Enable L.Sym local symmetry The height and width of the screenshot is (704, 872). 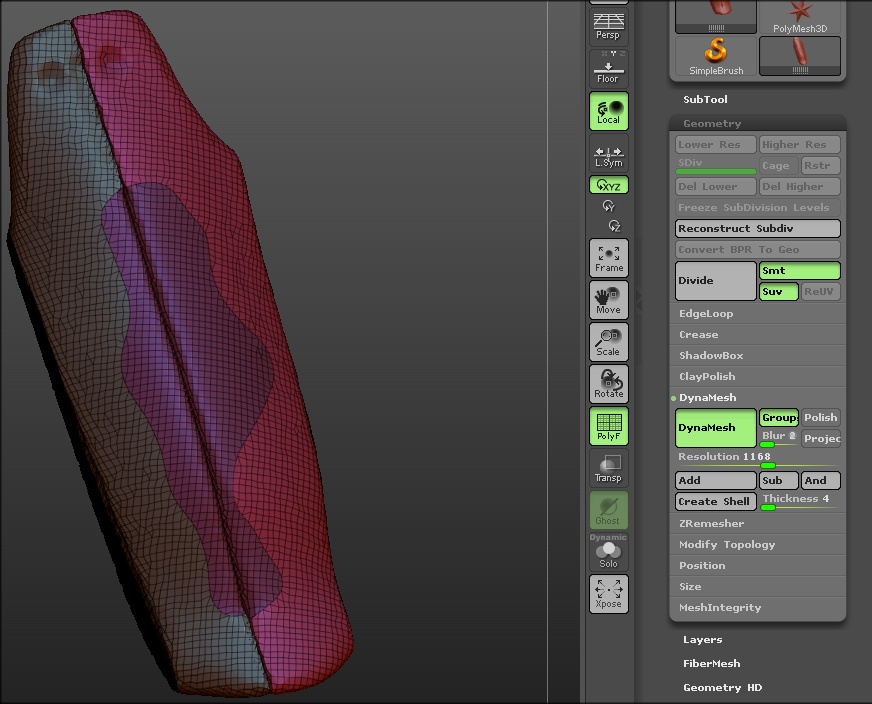[x=608, y=153]
